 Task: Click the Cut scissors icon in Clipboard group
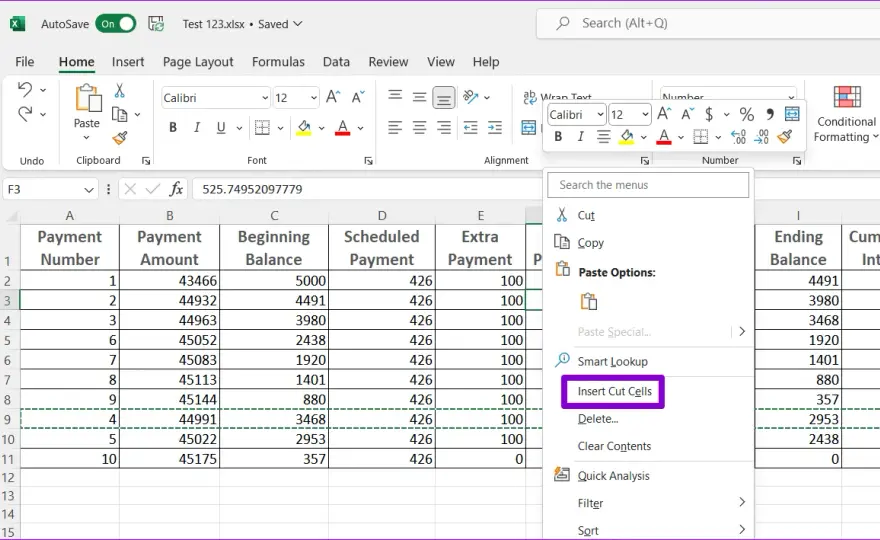click(119, 90)
